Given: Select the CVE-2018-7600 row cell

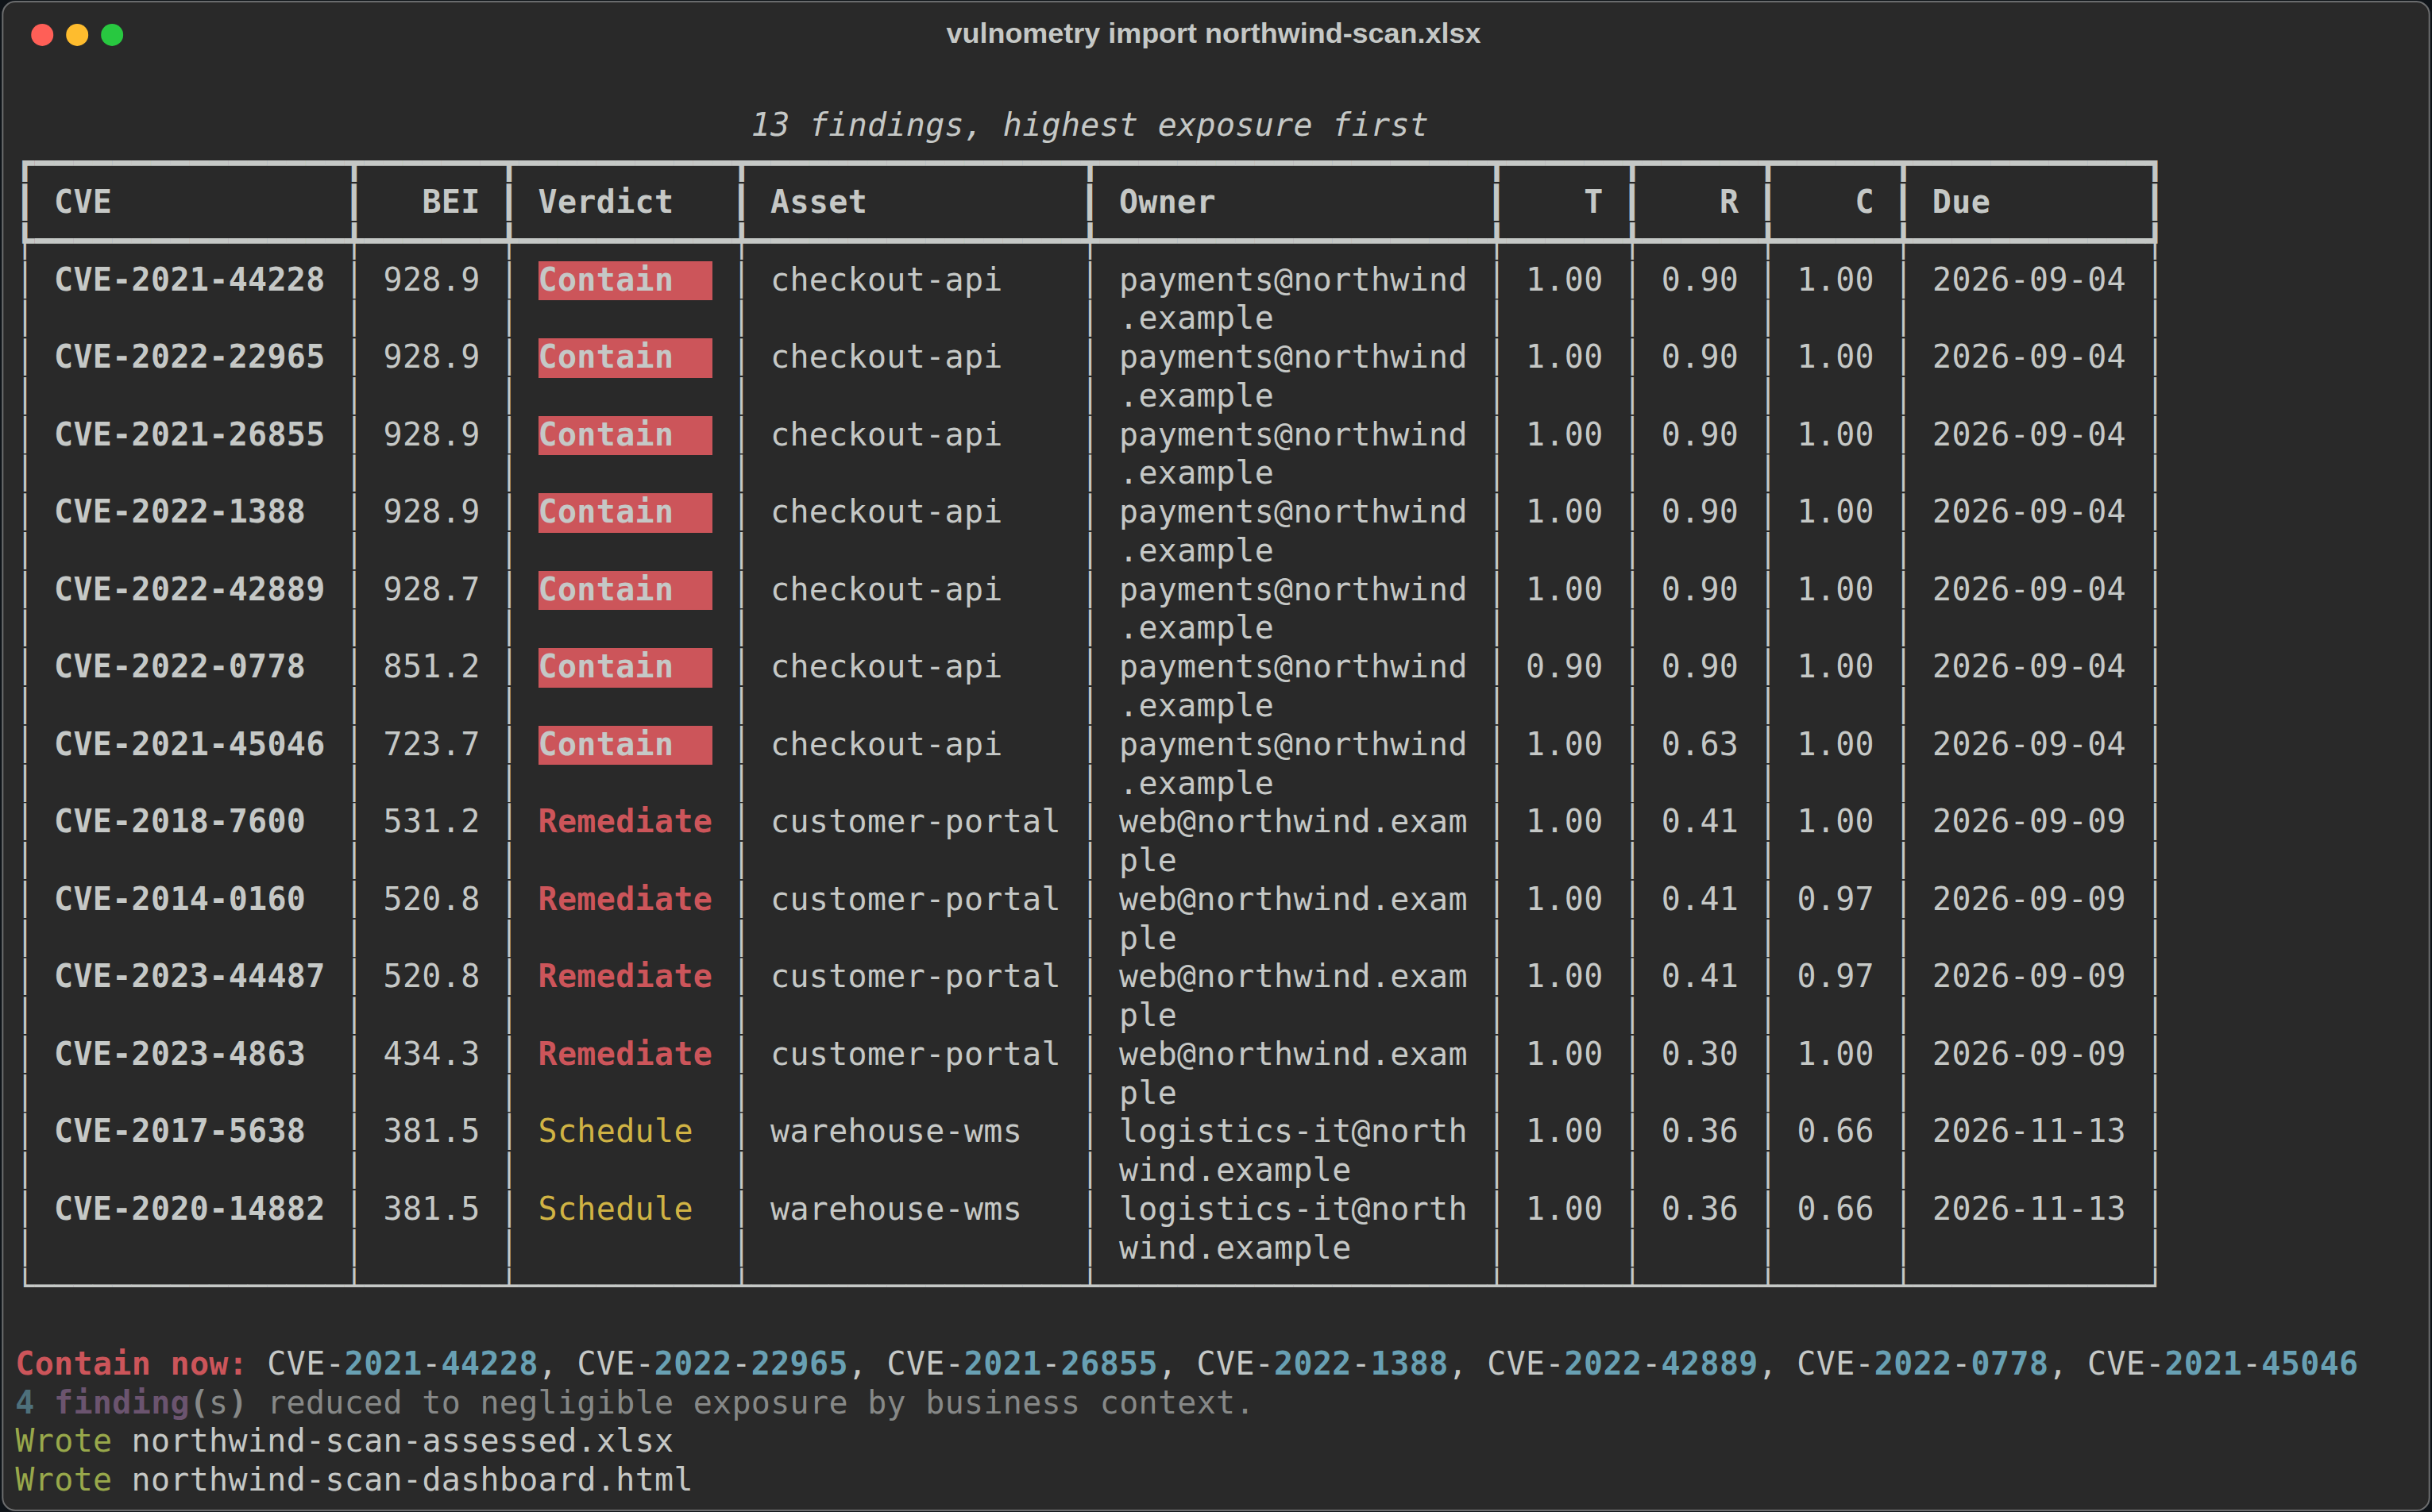Looking at the screenshot, I should tap(179, 822).
